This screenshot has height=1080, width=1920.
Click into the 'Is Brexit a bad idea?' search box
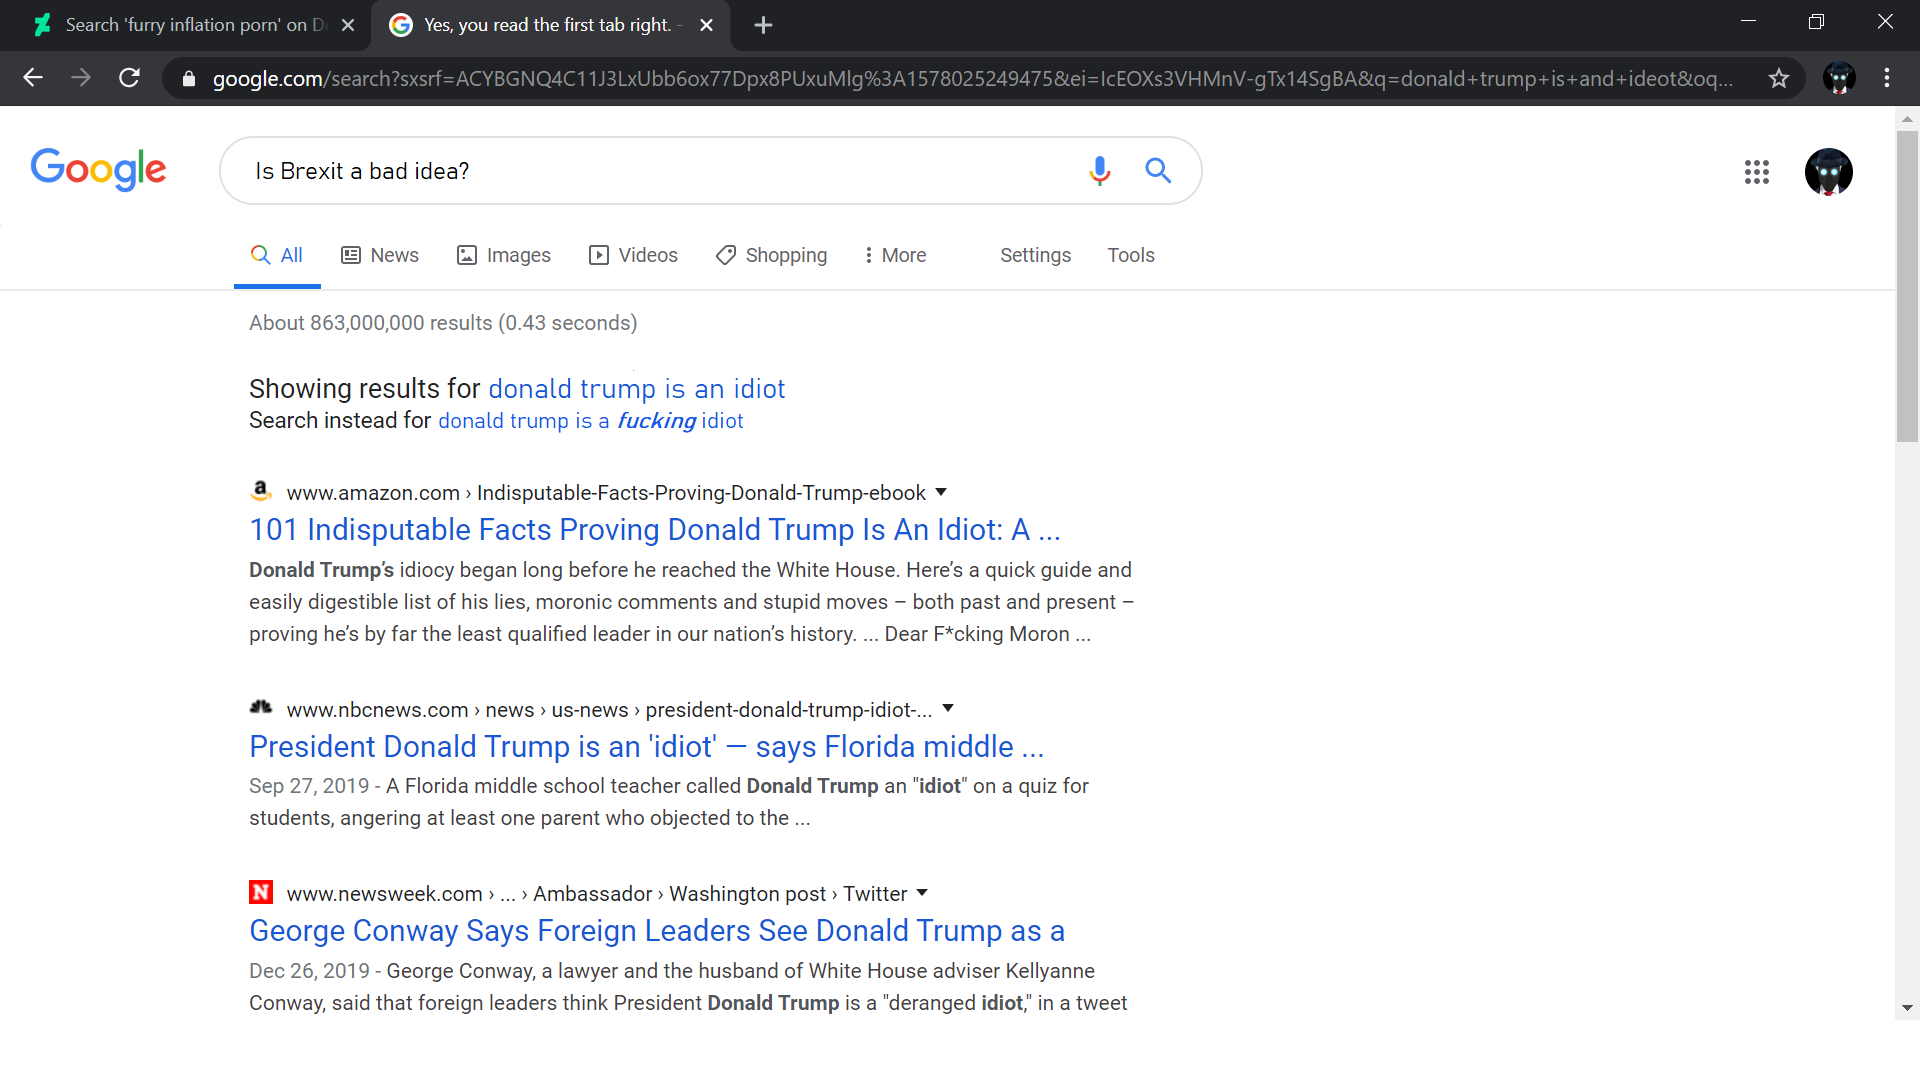coord(650,171)
